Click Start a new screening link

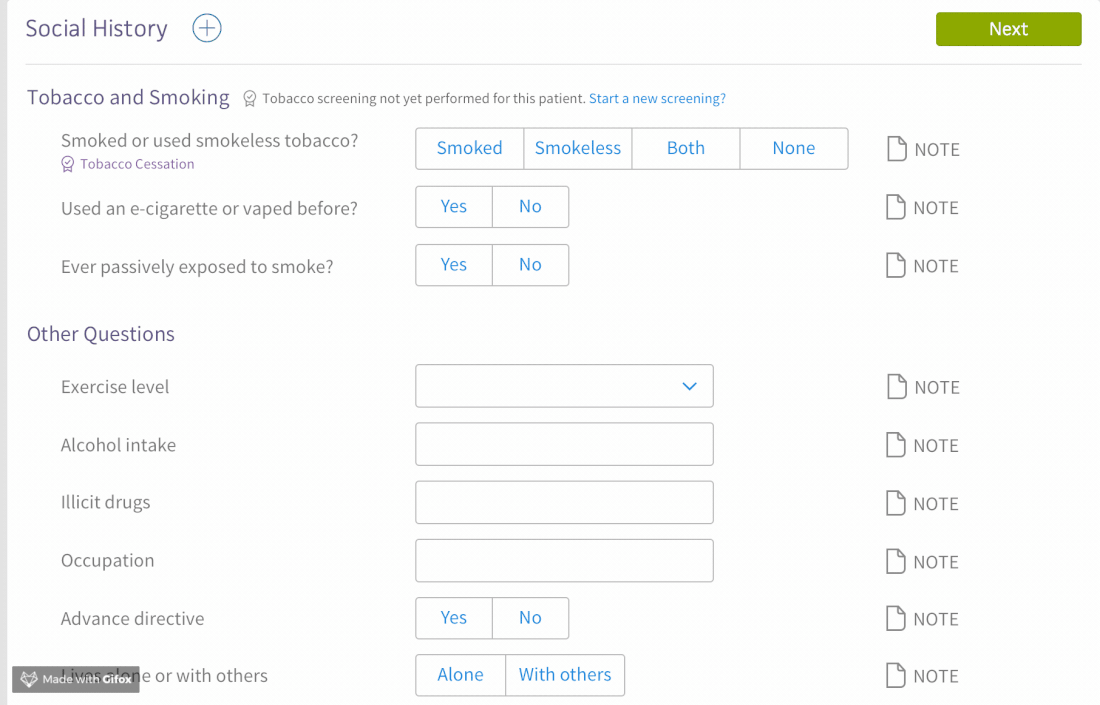[x=657, y=98]
